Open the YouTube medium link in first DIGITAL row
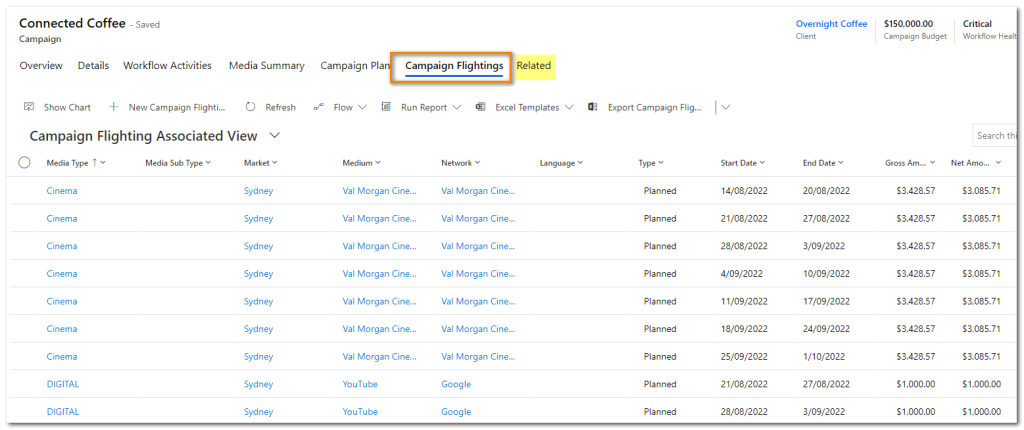Image resolution: width=1024 pixels, height=430 pixels. (360, 384)
